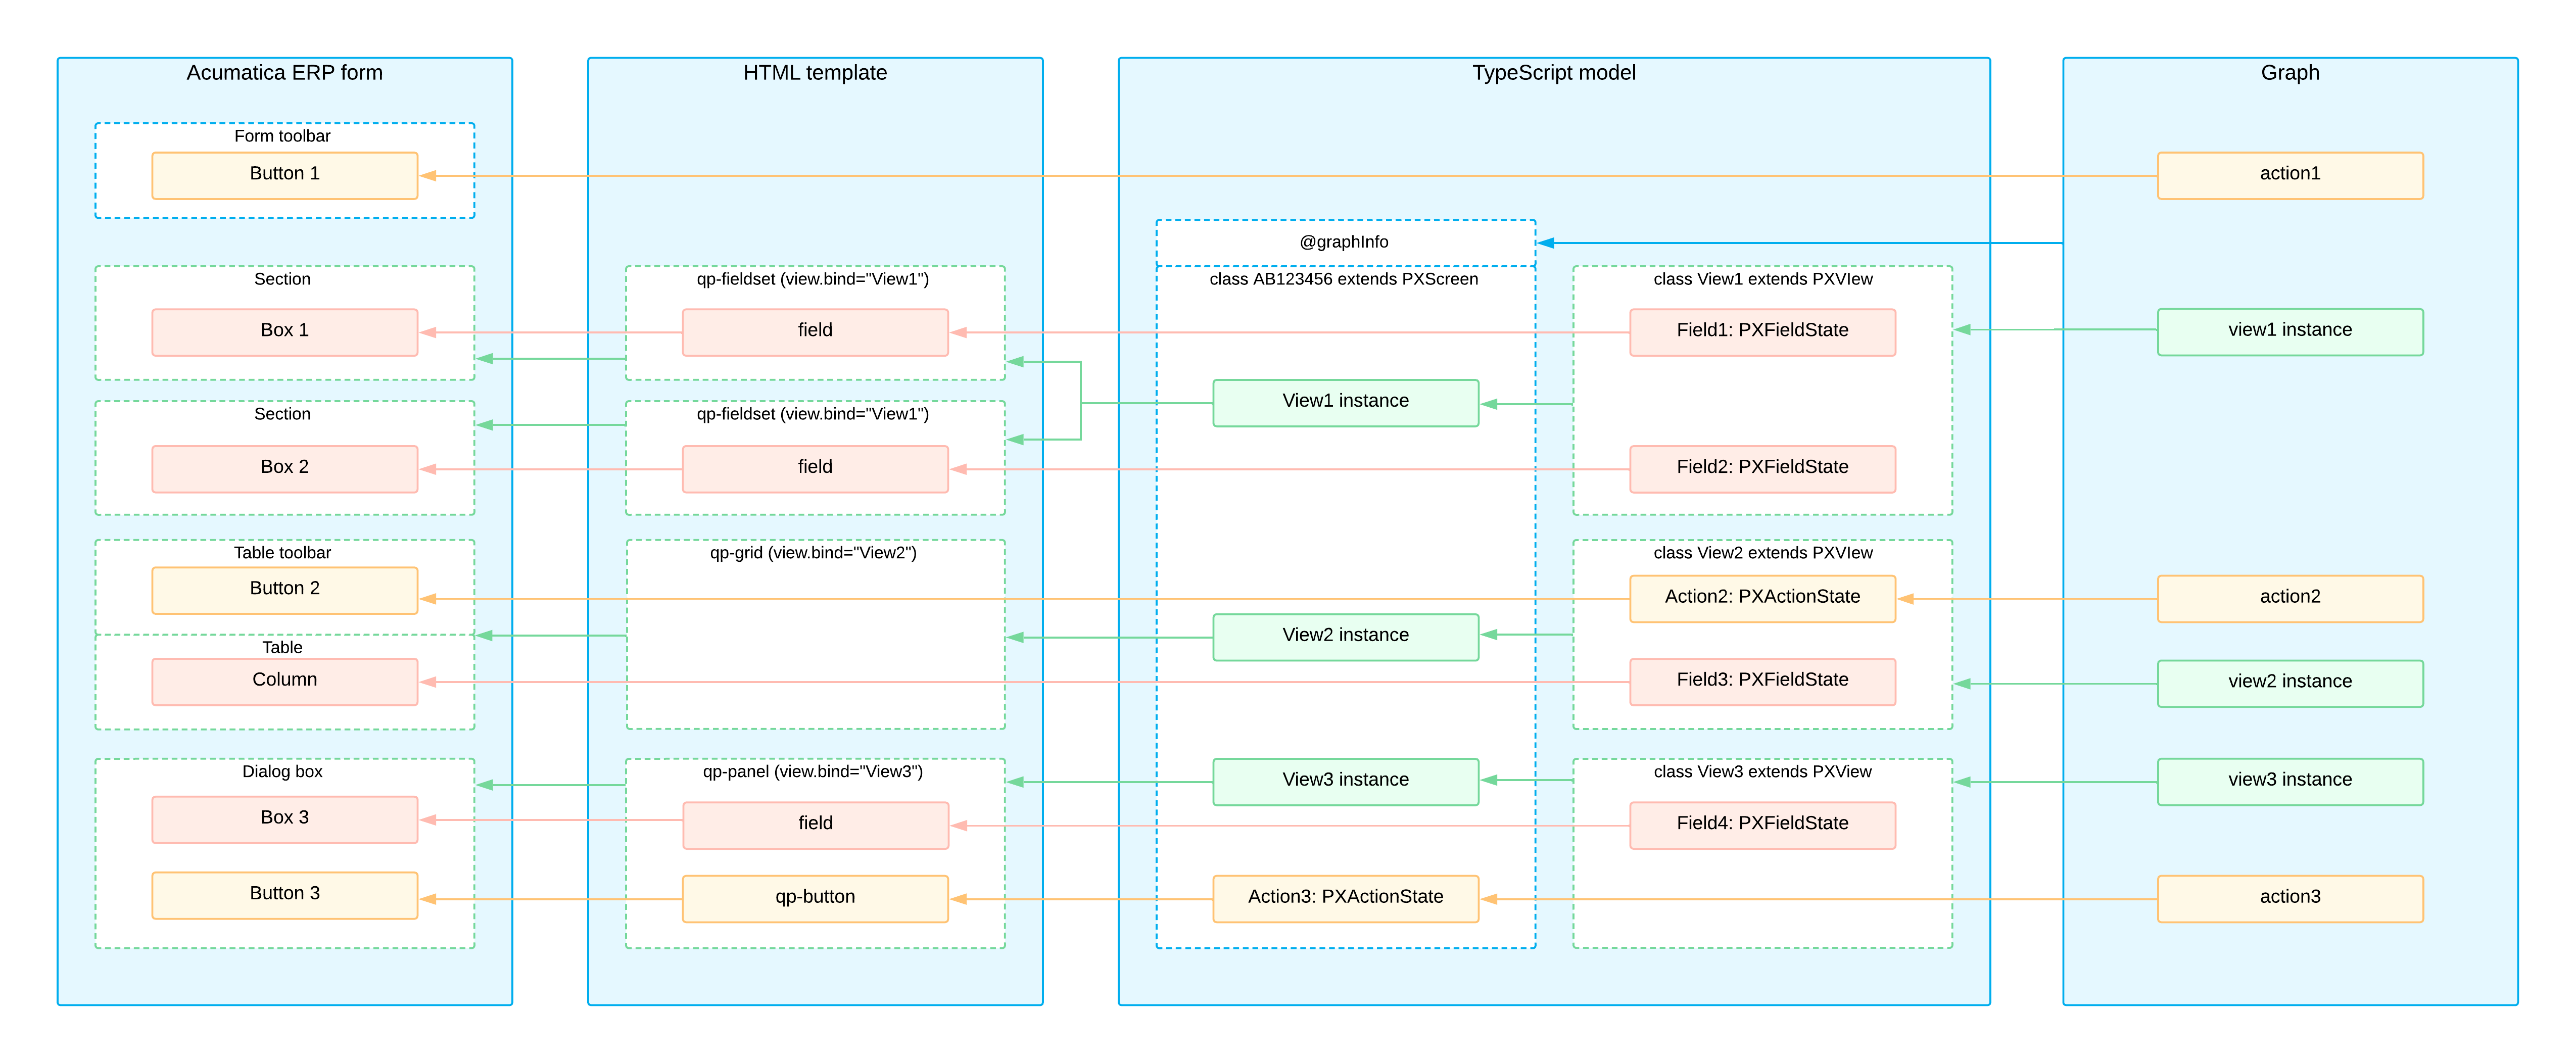Click the Box 1 element in Section
2576x1063 pixels.
point(284,331)
